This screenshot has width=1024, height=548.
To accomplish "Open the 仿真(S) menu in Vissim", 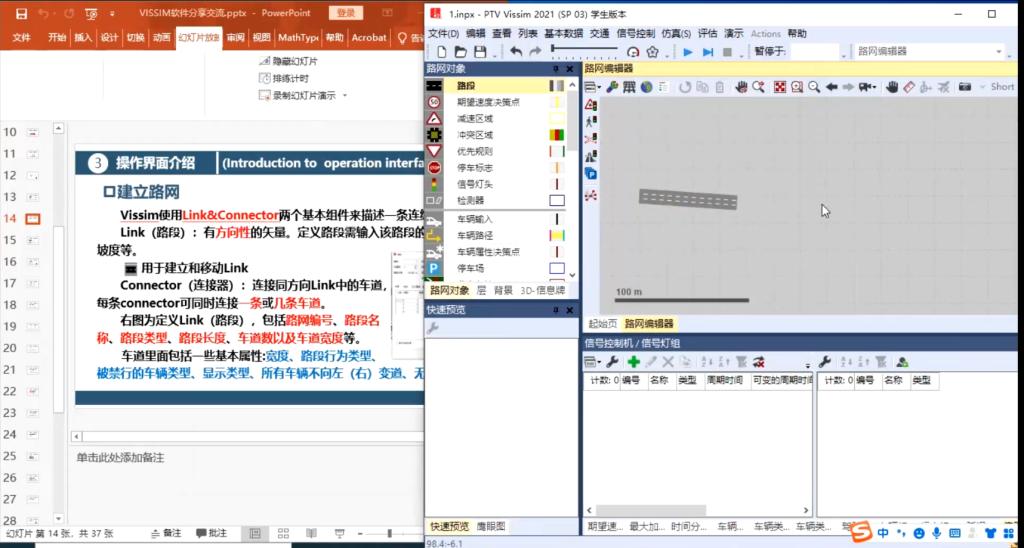I will (676, 33).
